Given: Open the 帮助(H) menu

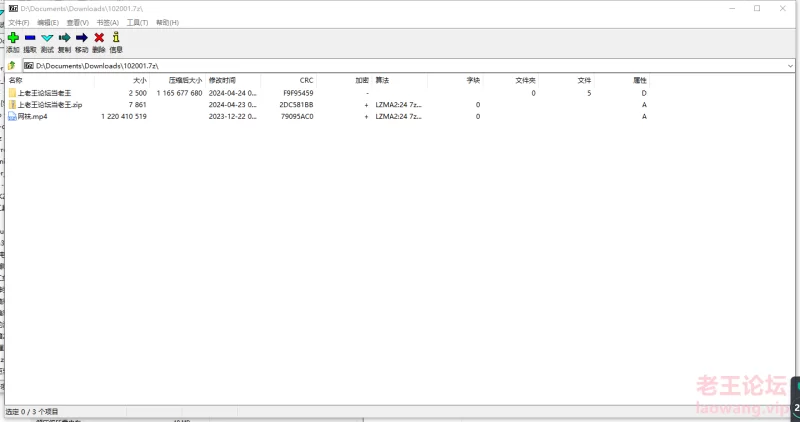Looking at the screenshot, I should [x=168, y=22].
